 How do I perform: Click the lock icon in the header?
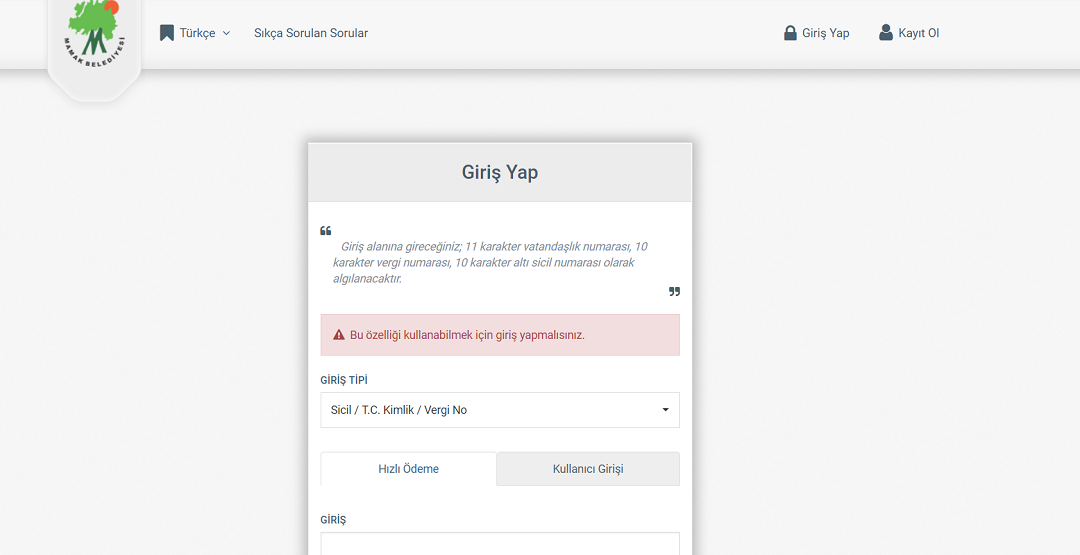[790, 33]
